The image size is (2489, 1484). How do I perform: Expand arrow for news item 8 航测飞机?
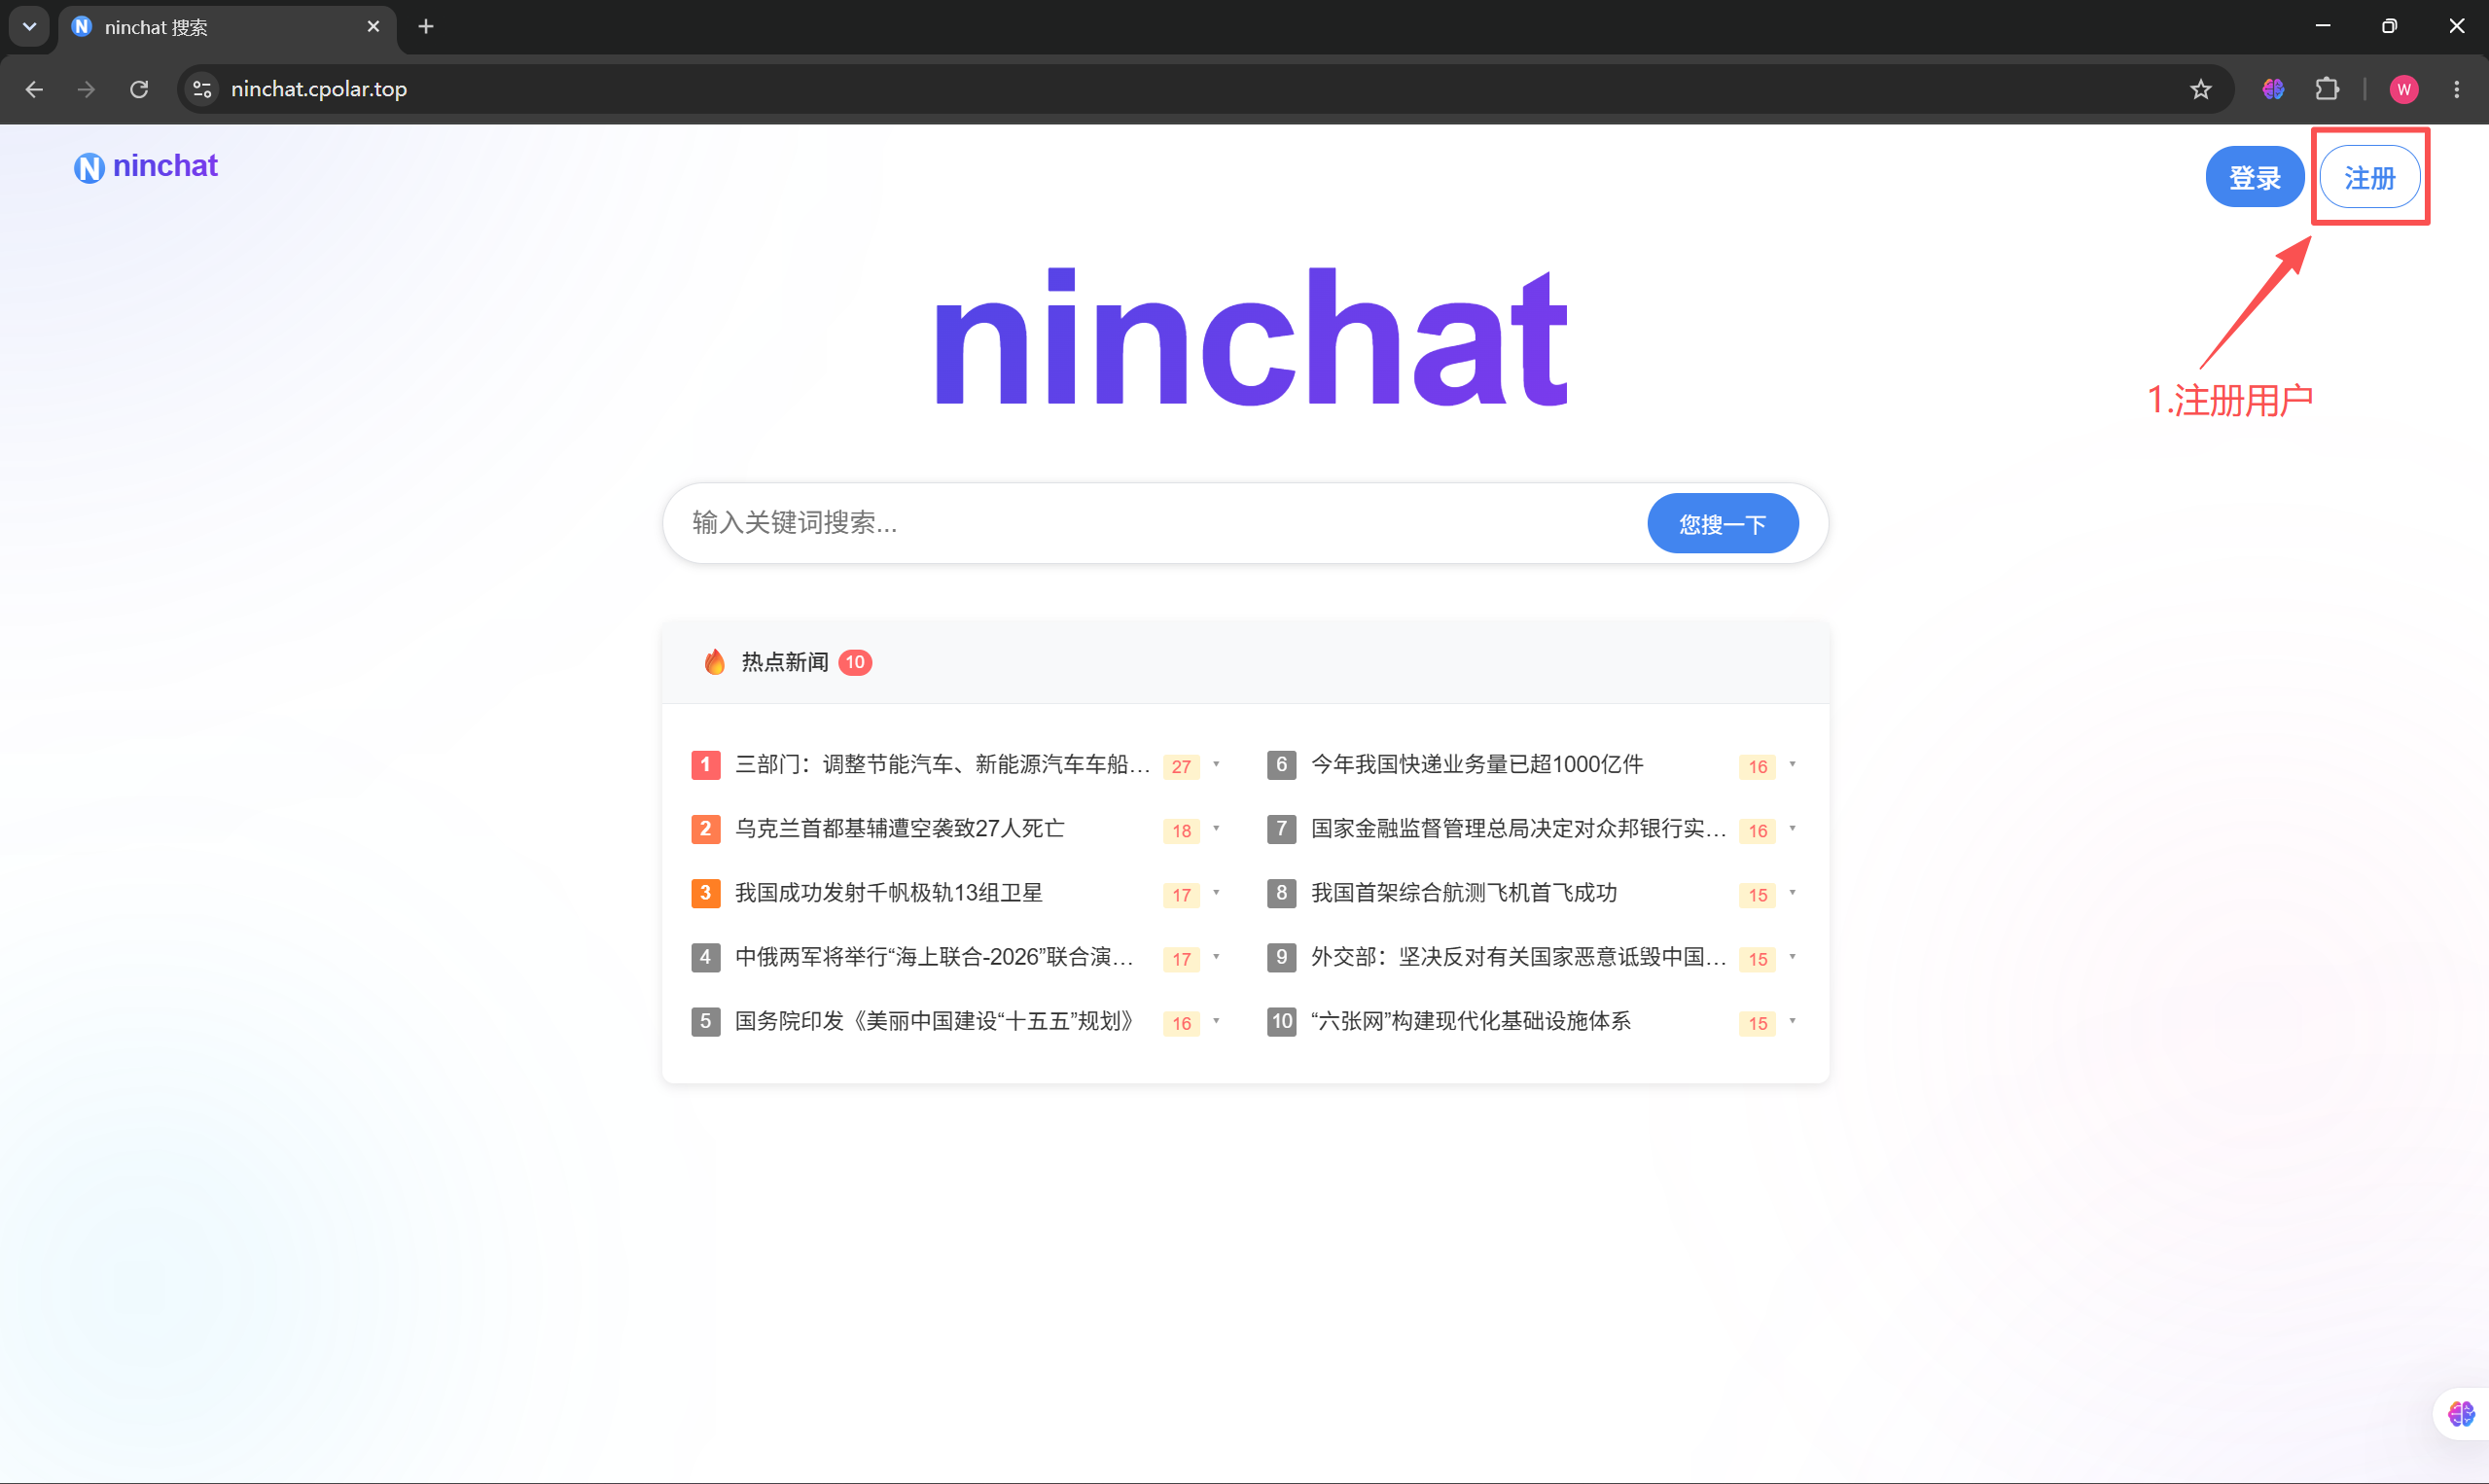(1792, 893)
